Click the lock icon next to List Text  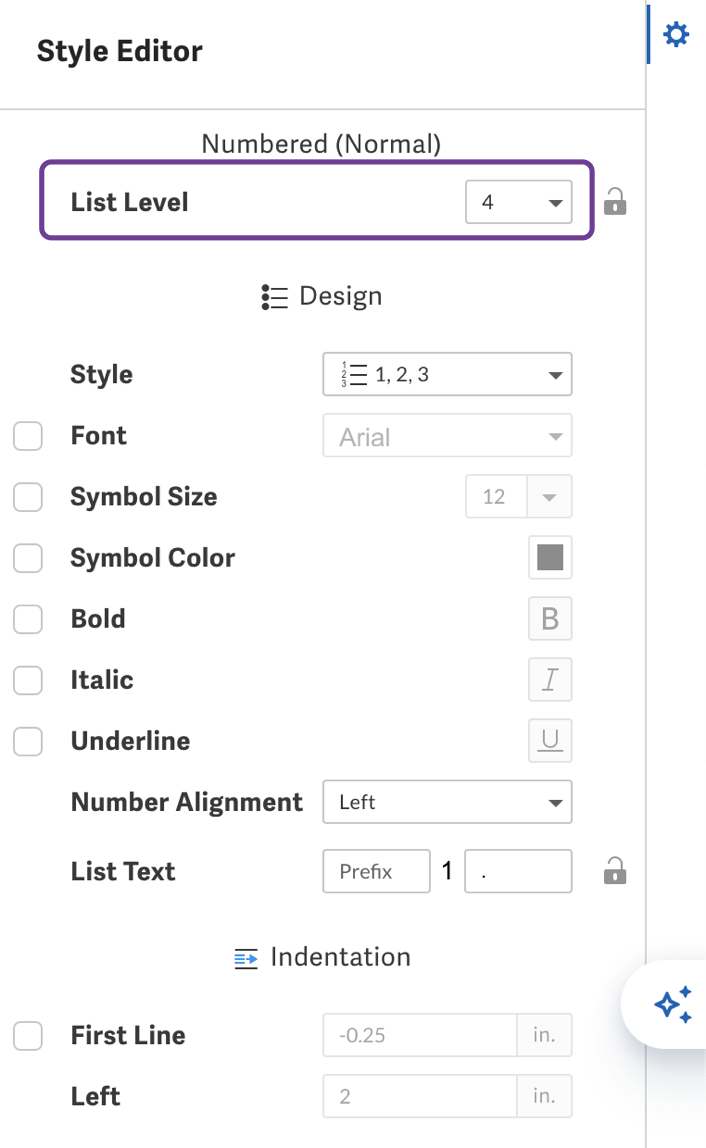616,871
